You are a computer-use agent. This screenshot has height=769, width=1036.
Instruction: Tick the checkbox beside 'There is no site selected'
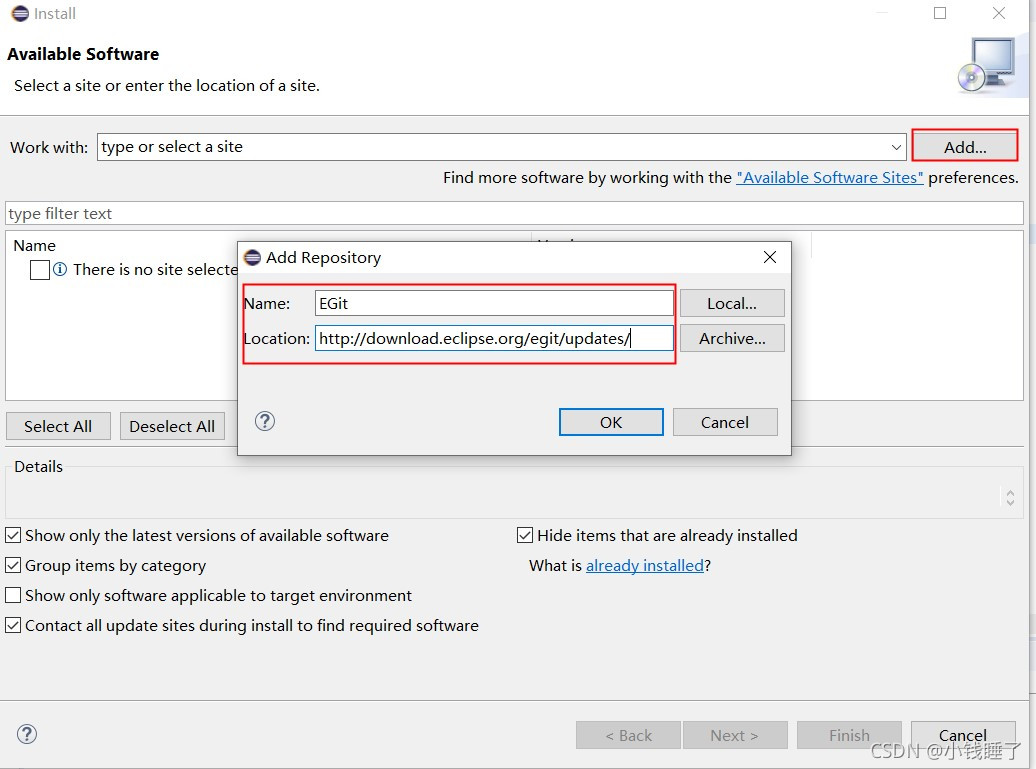coord(40,270)
